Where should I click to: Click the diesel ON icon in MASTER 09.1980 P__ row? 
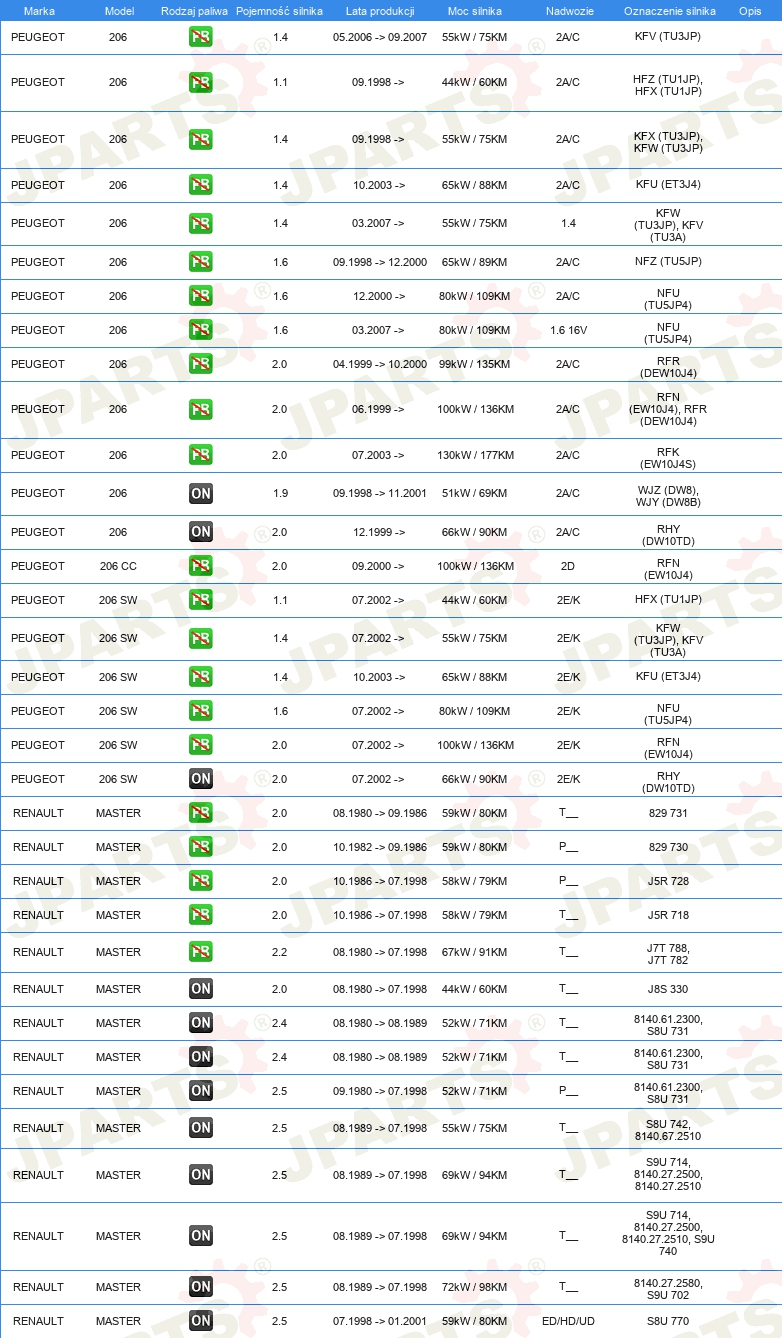point(201,1092)
